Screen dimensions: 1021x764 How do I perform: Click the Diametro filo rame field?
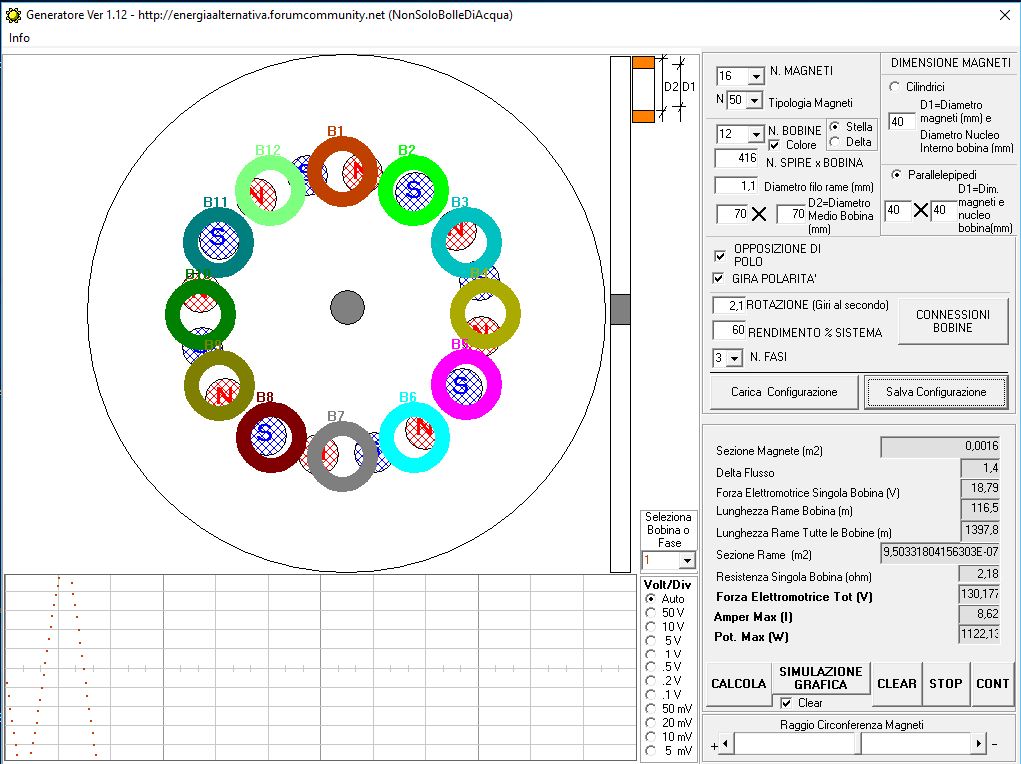pos(736,186)
